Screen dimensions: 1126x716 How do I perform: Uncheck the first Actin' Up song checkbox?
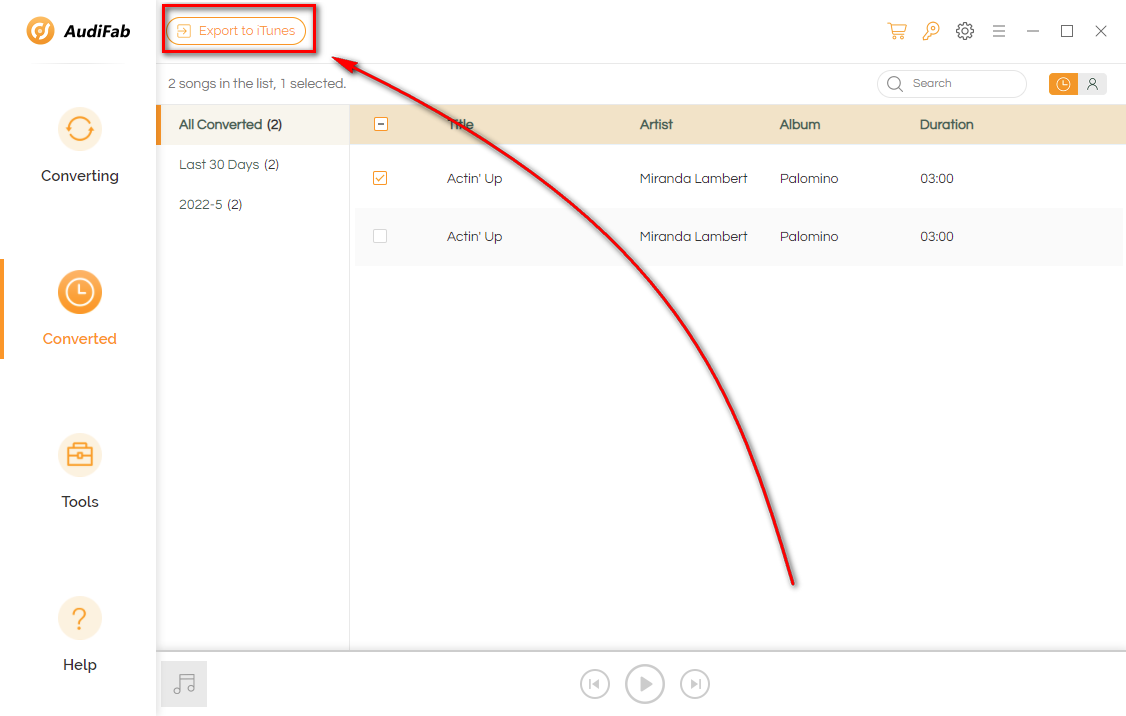pyautogui.click(x=380, y=178)
